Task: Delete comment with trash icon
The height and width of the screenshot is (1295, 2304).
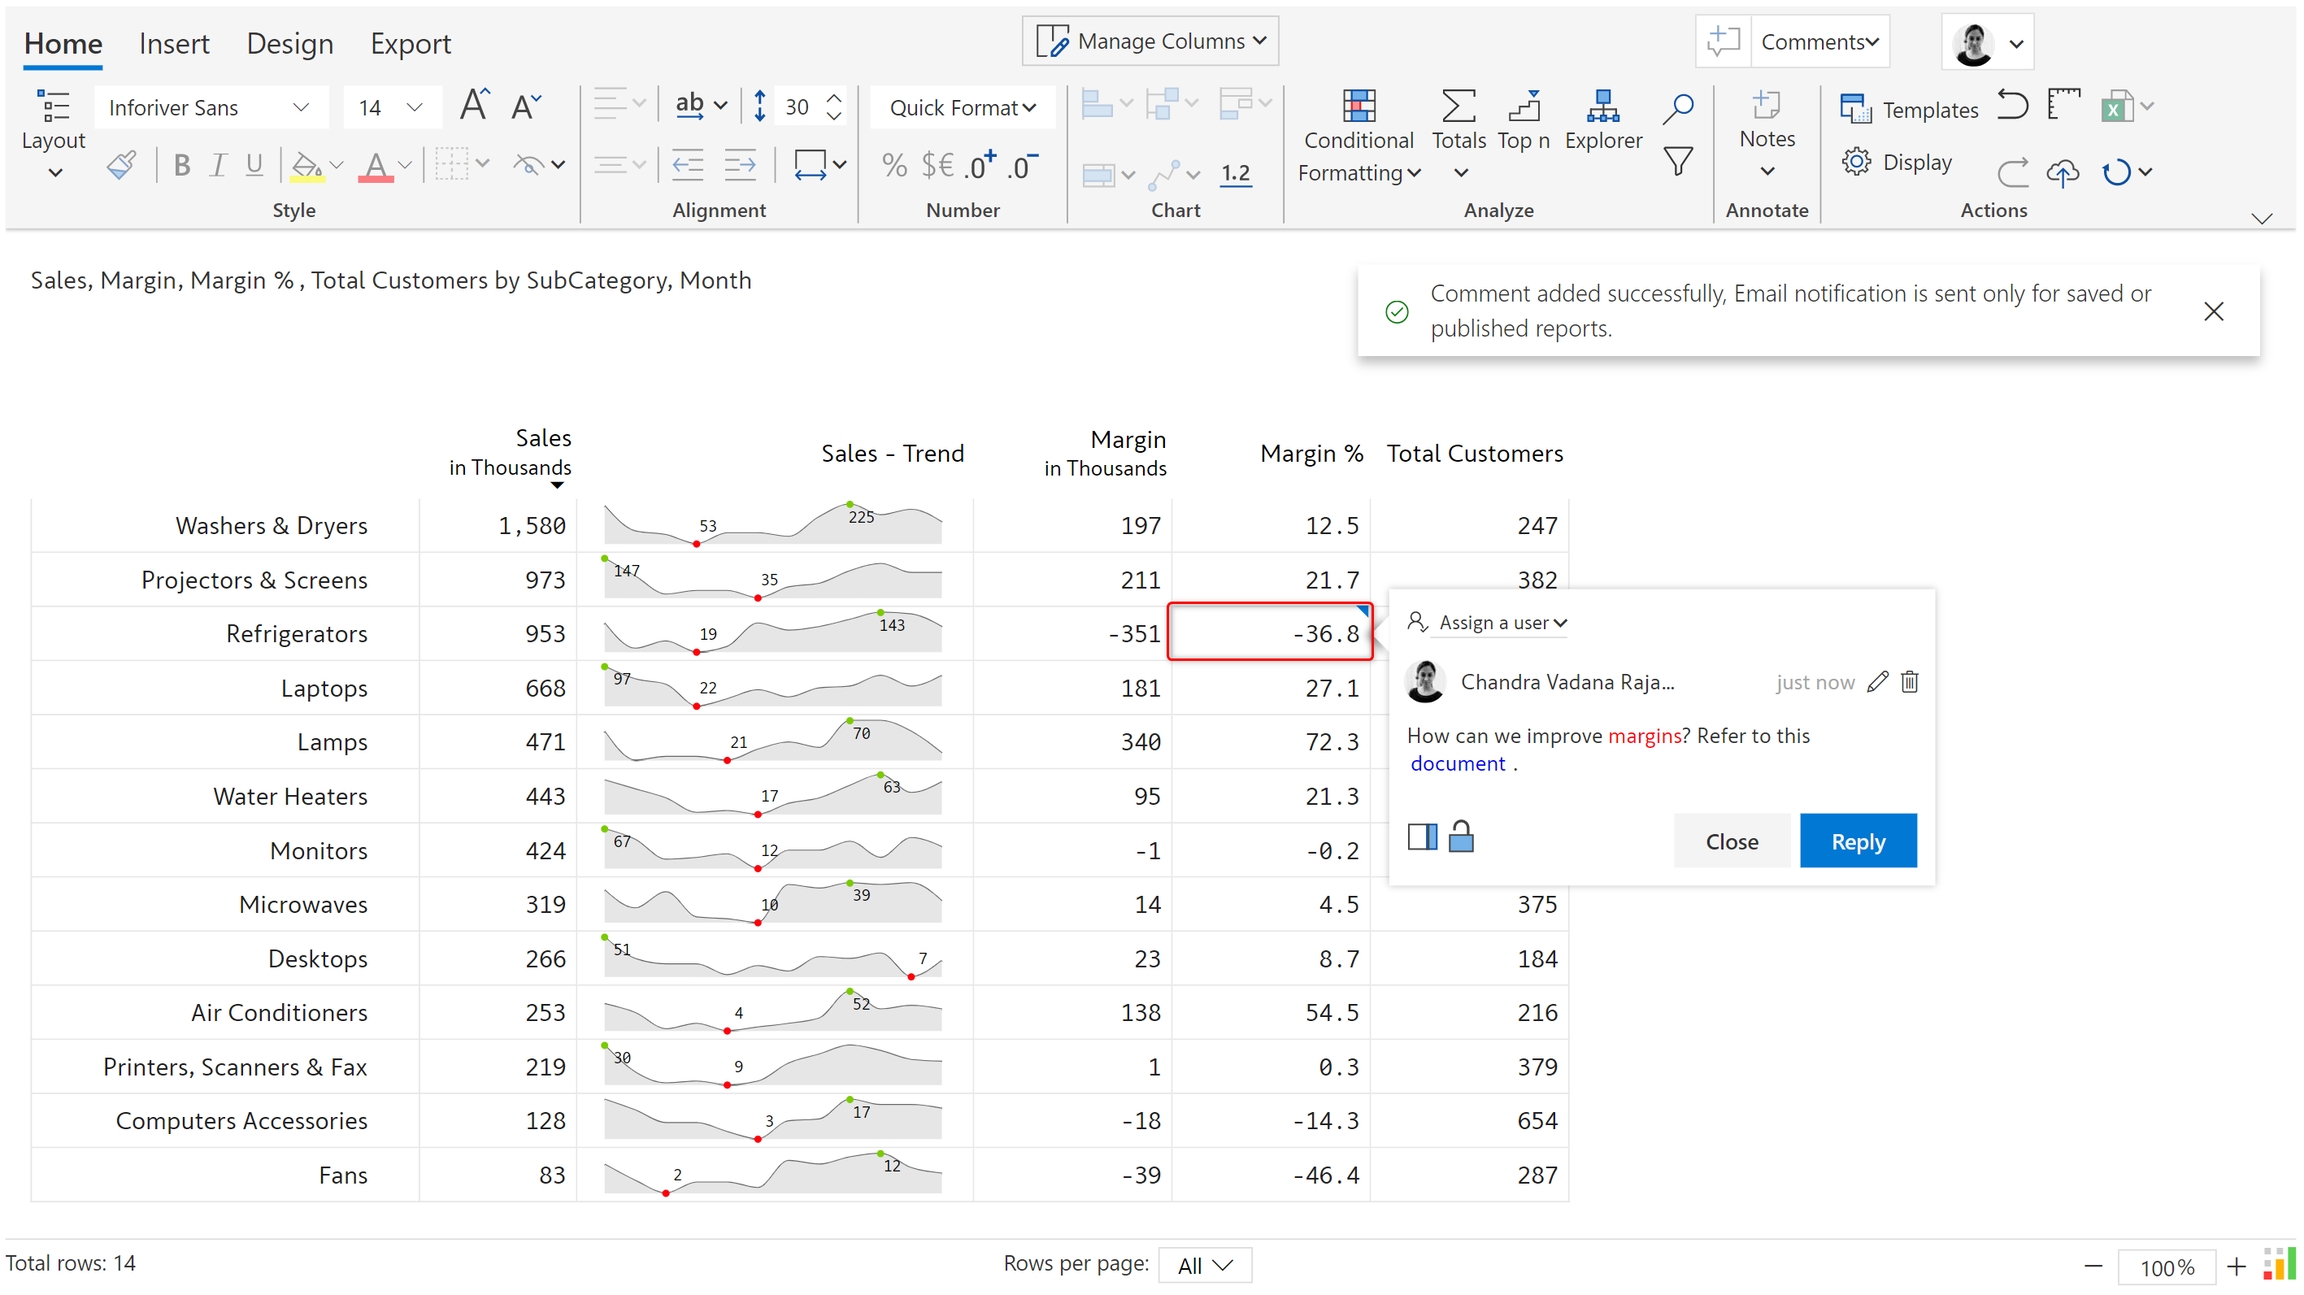Action: 1909,682
